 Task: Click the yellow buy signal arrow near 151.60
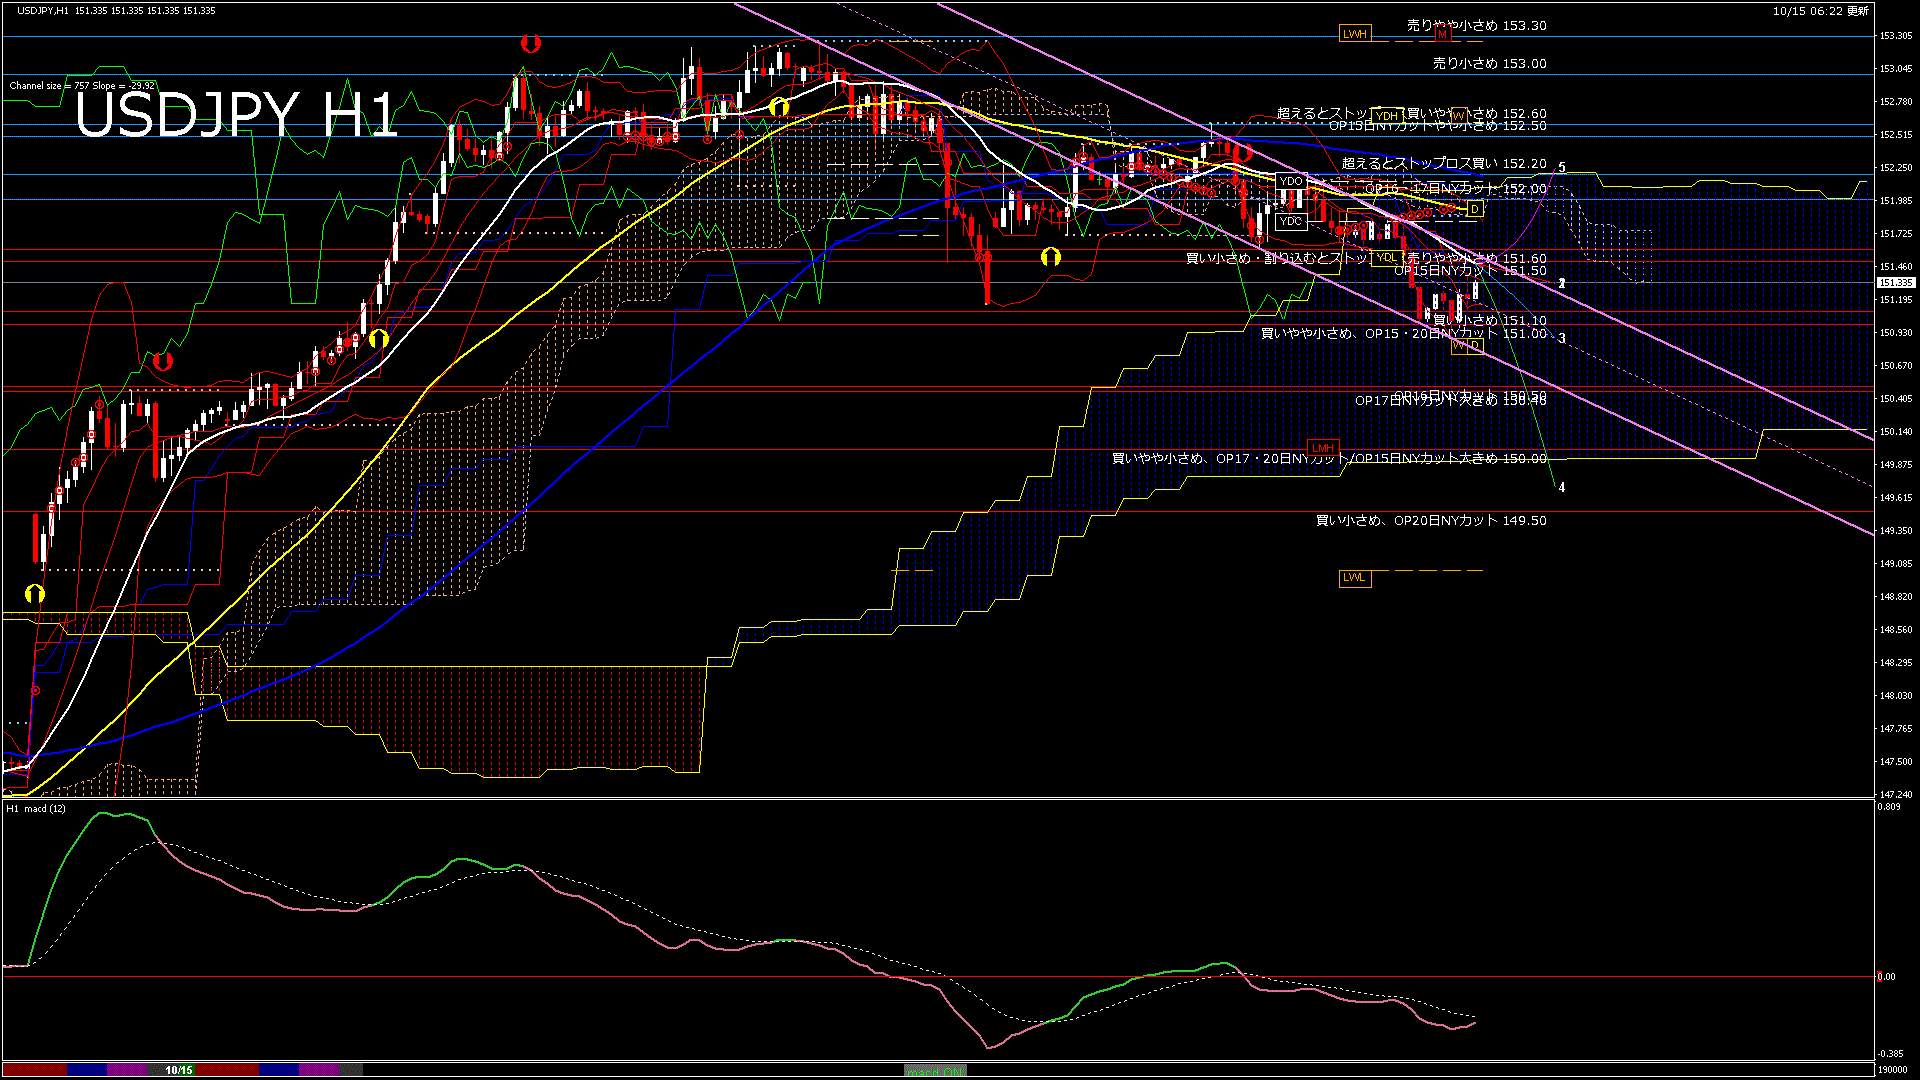(x=1050, y=257)
